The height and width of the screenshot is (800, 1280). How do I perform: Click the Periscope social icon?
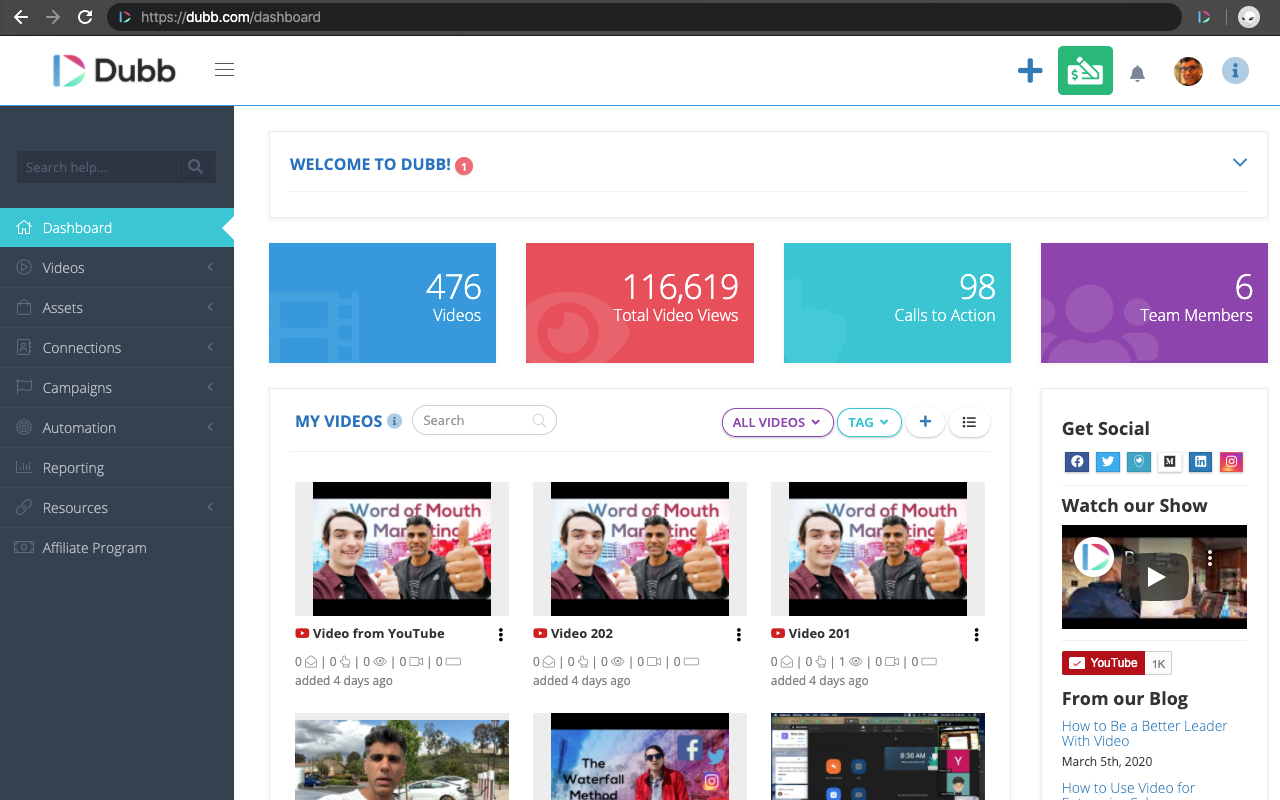(x=1138, y=461)
